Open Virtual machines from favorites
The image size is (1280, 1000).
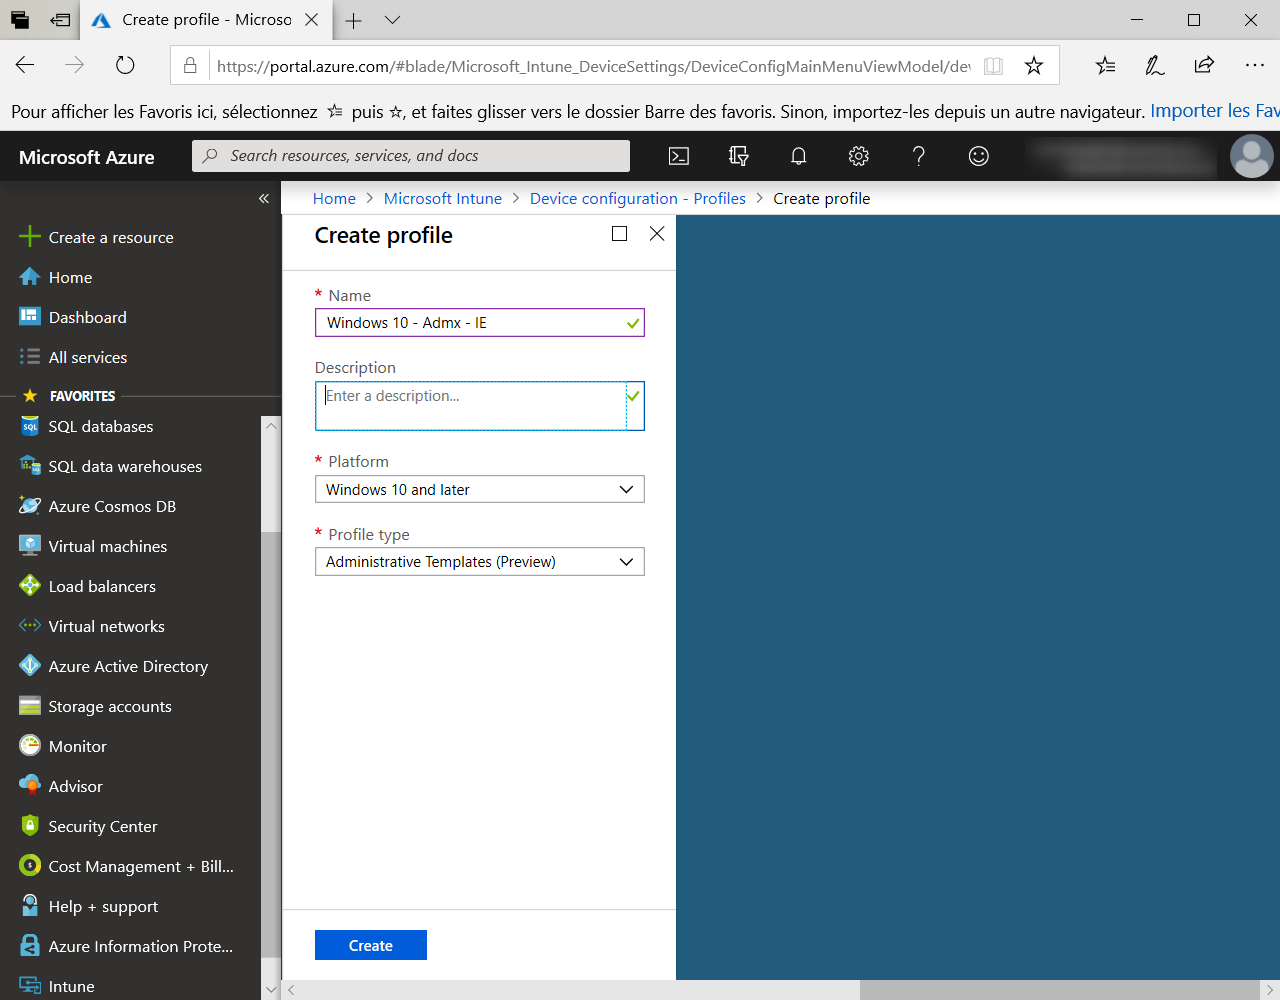tap(107, 547)
